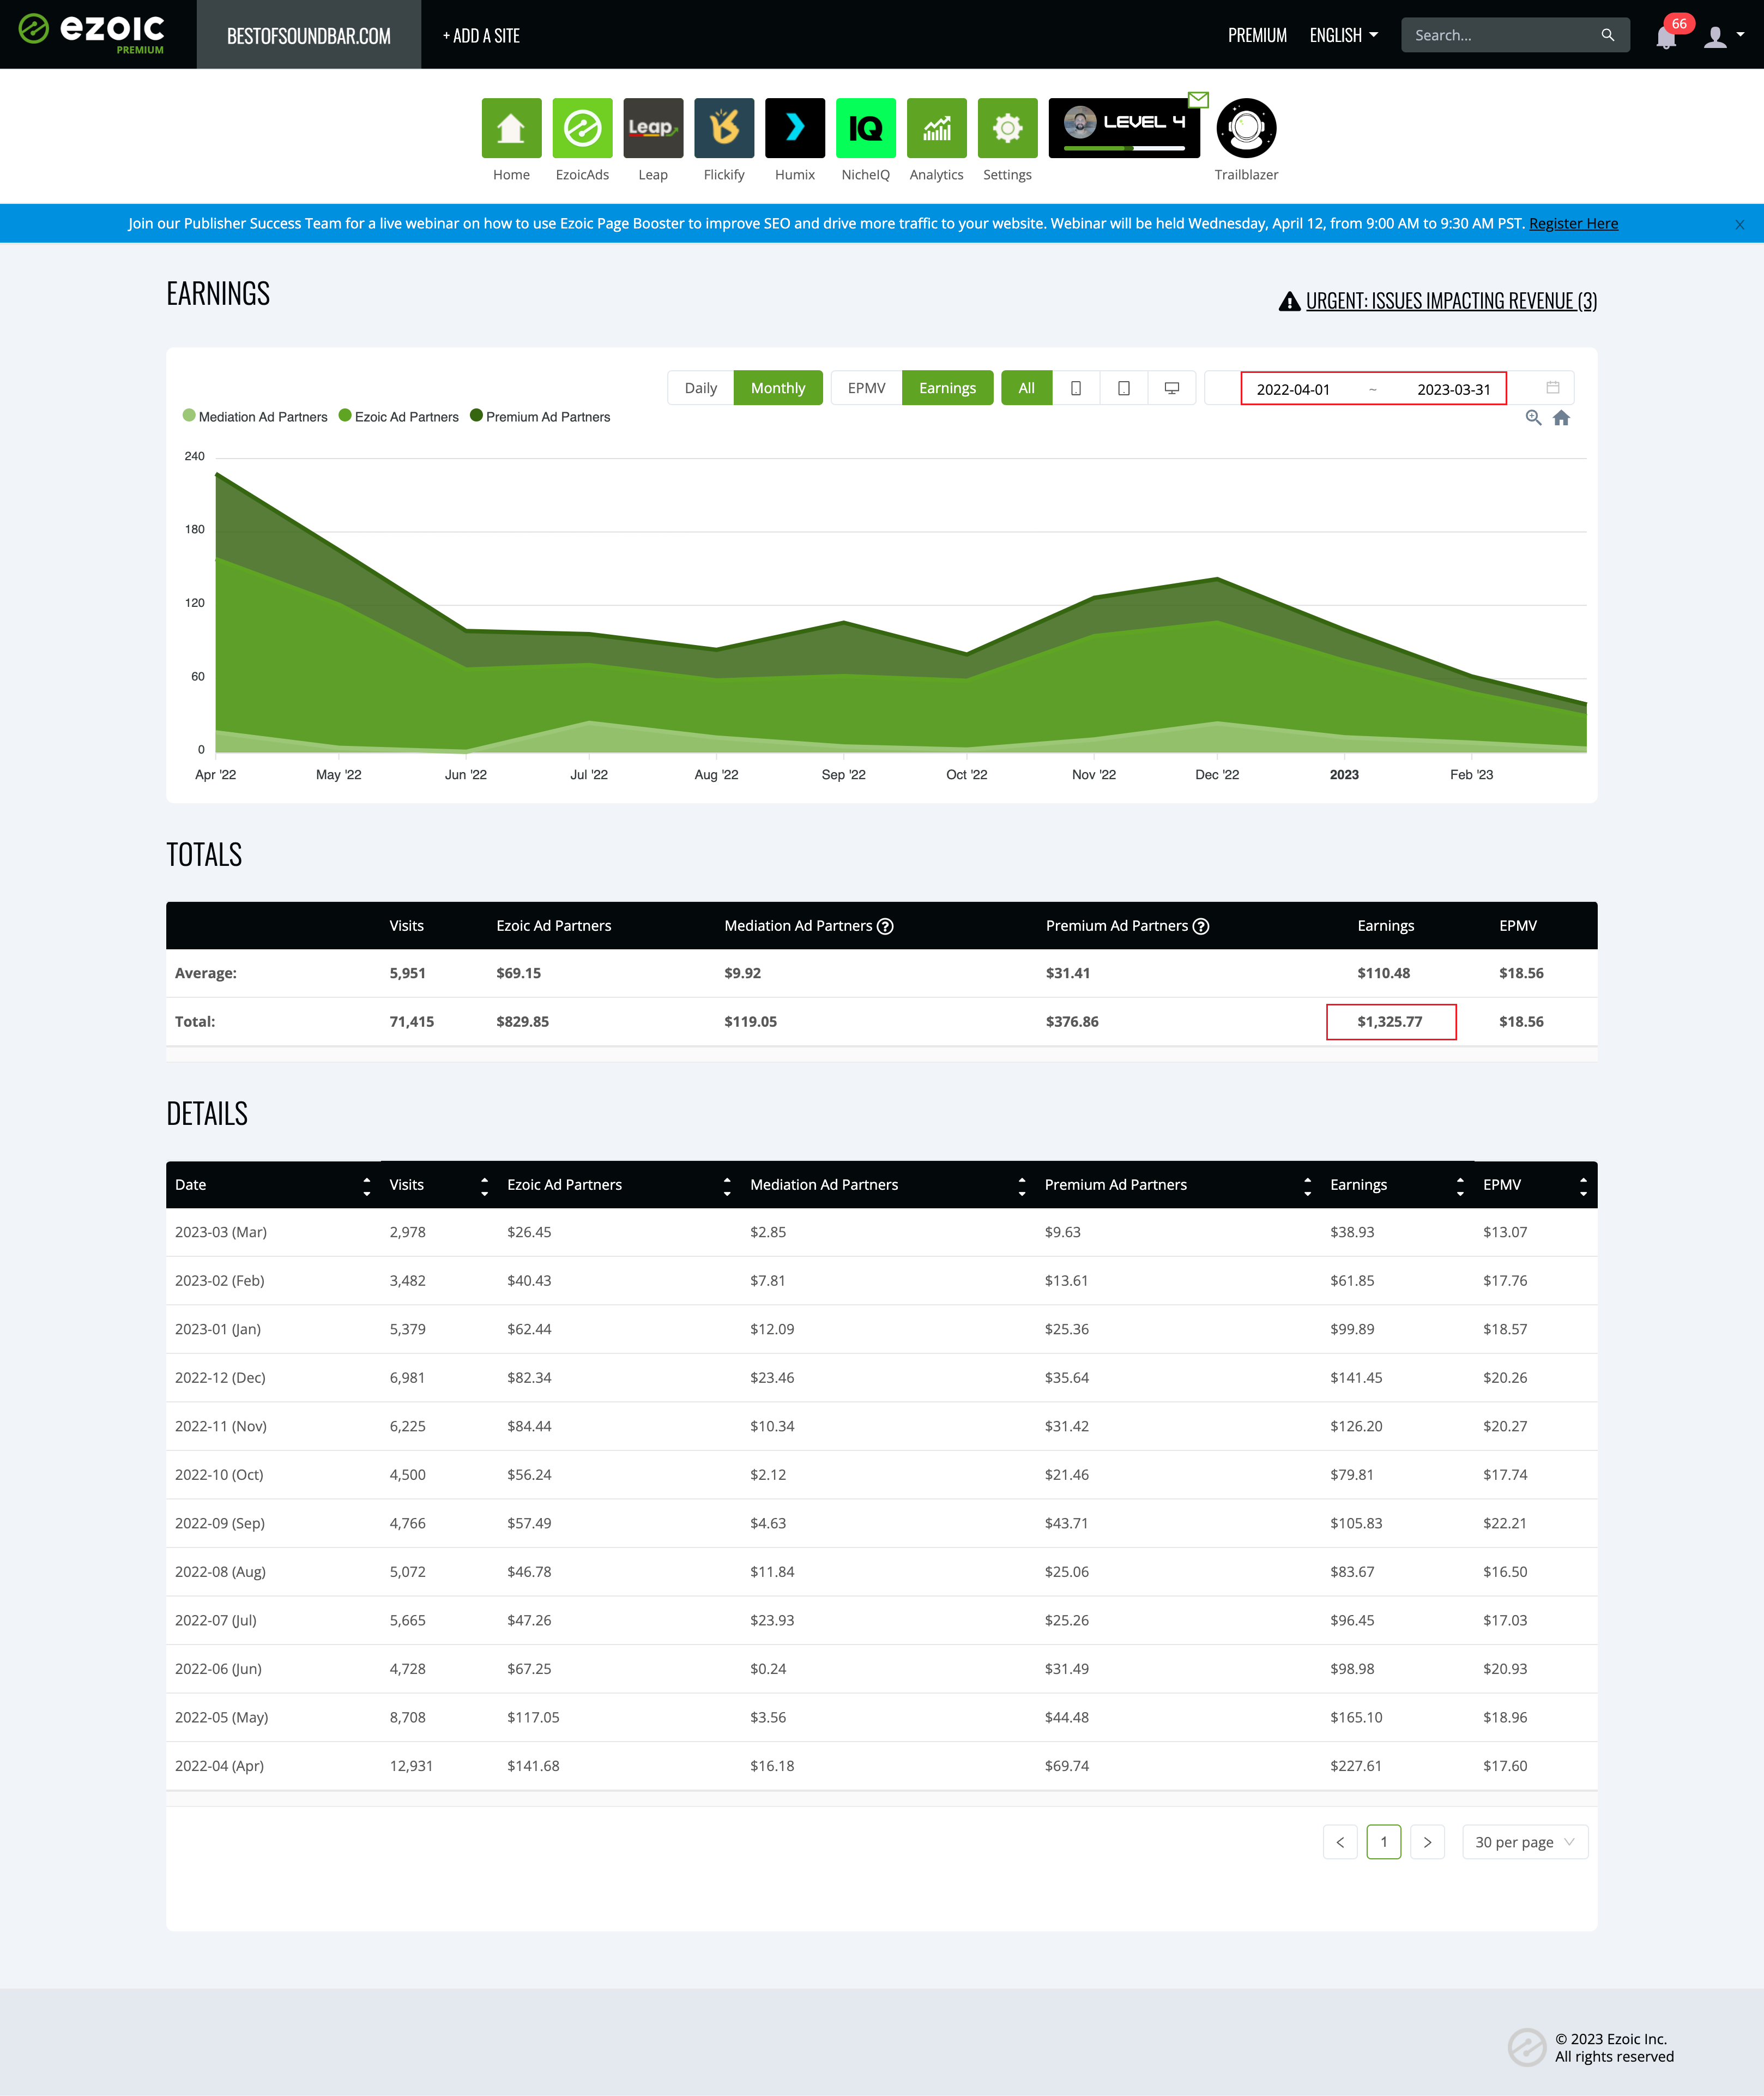Open the Trailblazer astronaut icon

(x=1246, y=128)
